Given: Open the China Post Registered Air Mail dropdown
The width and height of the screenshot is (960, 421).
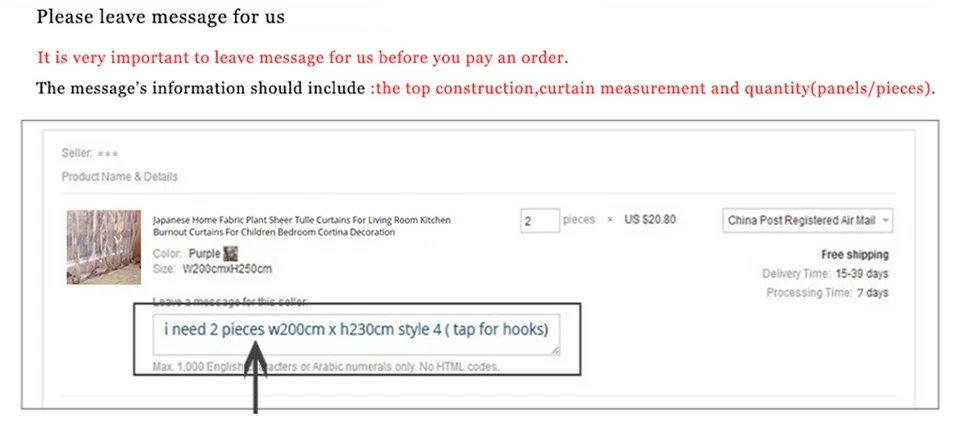Looking at the screenshot, I should [807, 221].
